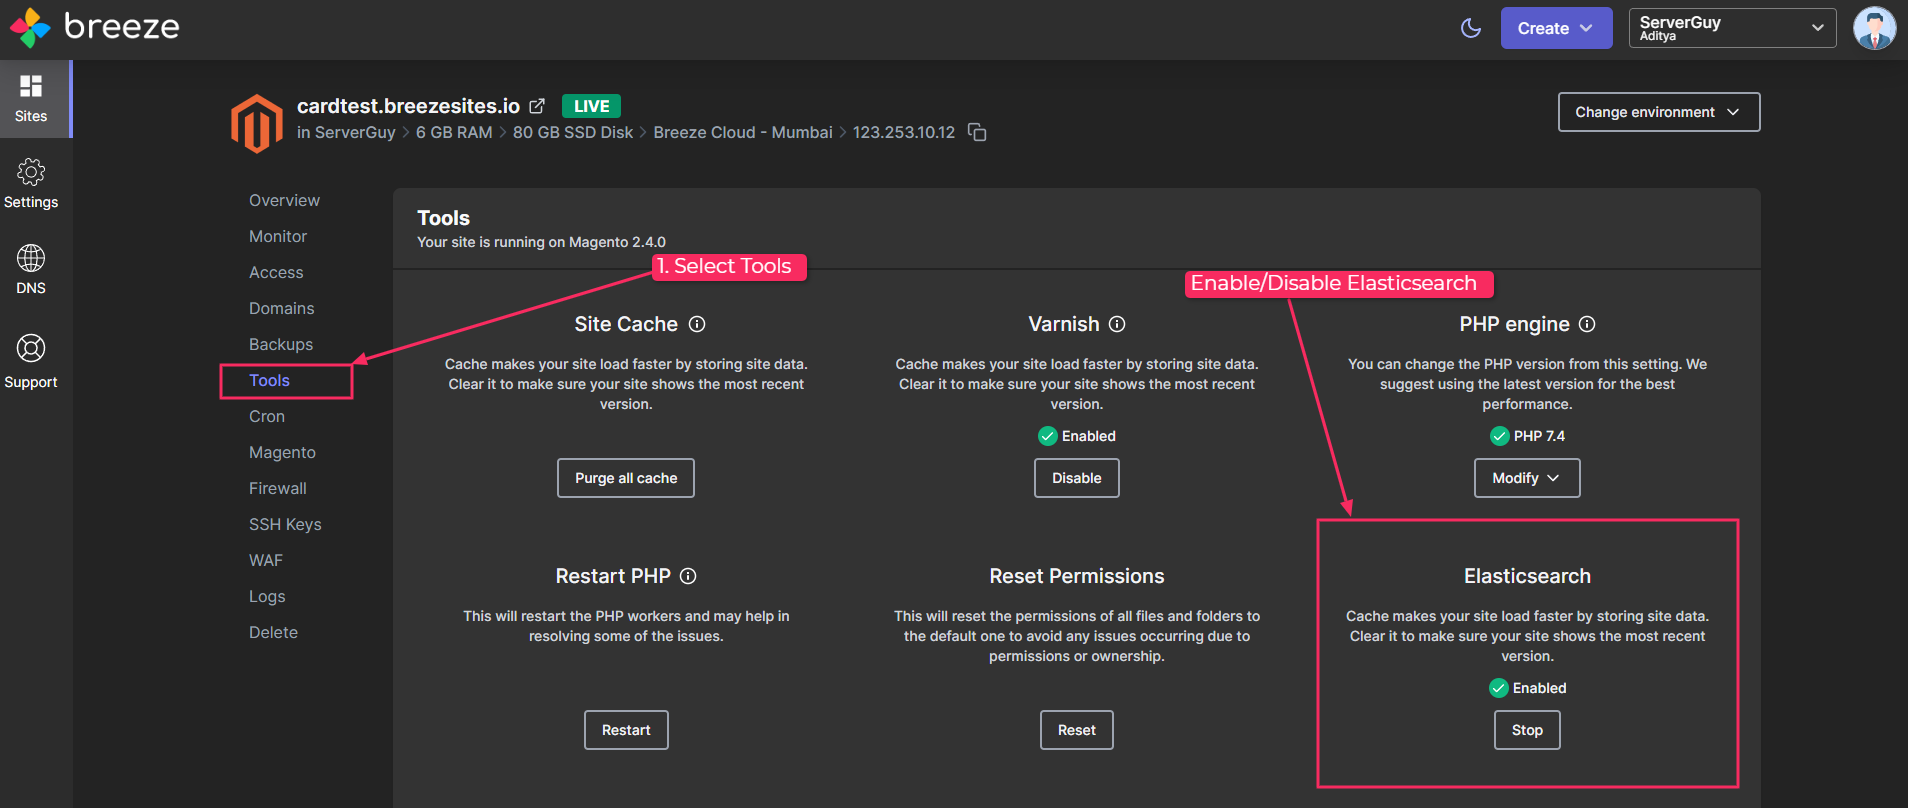The width and height of the screenshot is (1908, 808).
Task: Click the Elasticsearch heading
Action: point(1527,576)
